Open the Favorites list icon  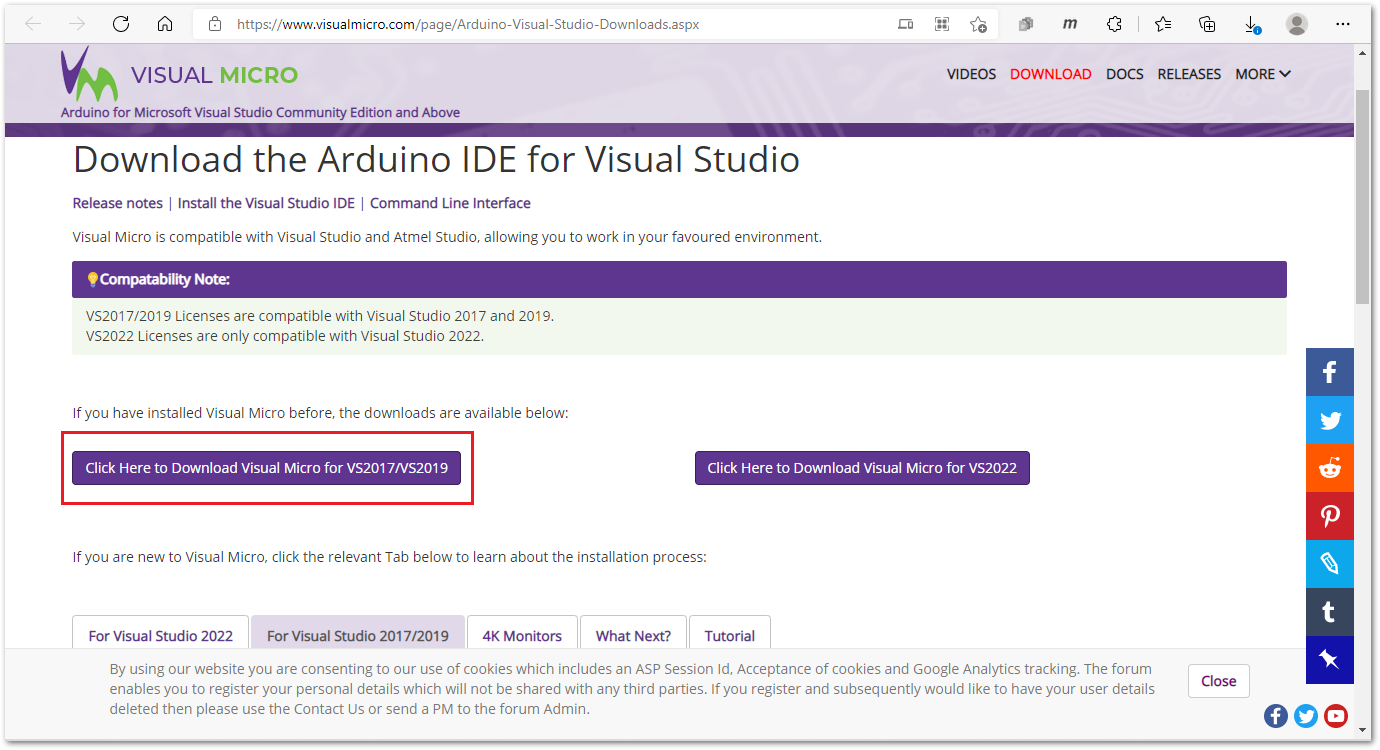tap(1163, 25)
